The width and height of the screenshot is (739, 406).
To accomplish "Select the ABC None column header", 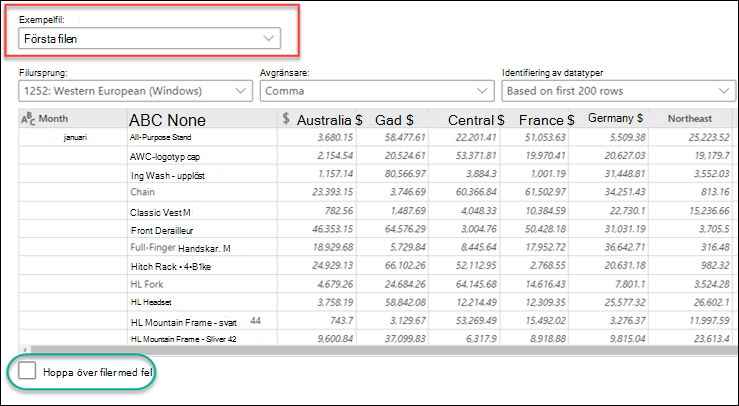I will click(202, 119).
